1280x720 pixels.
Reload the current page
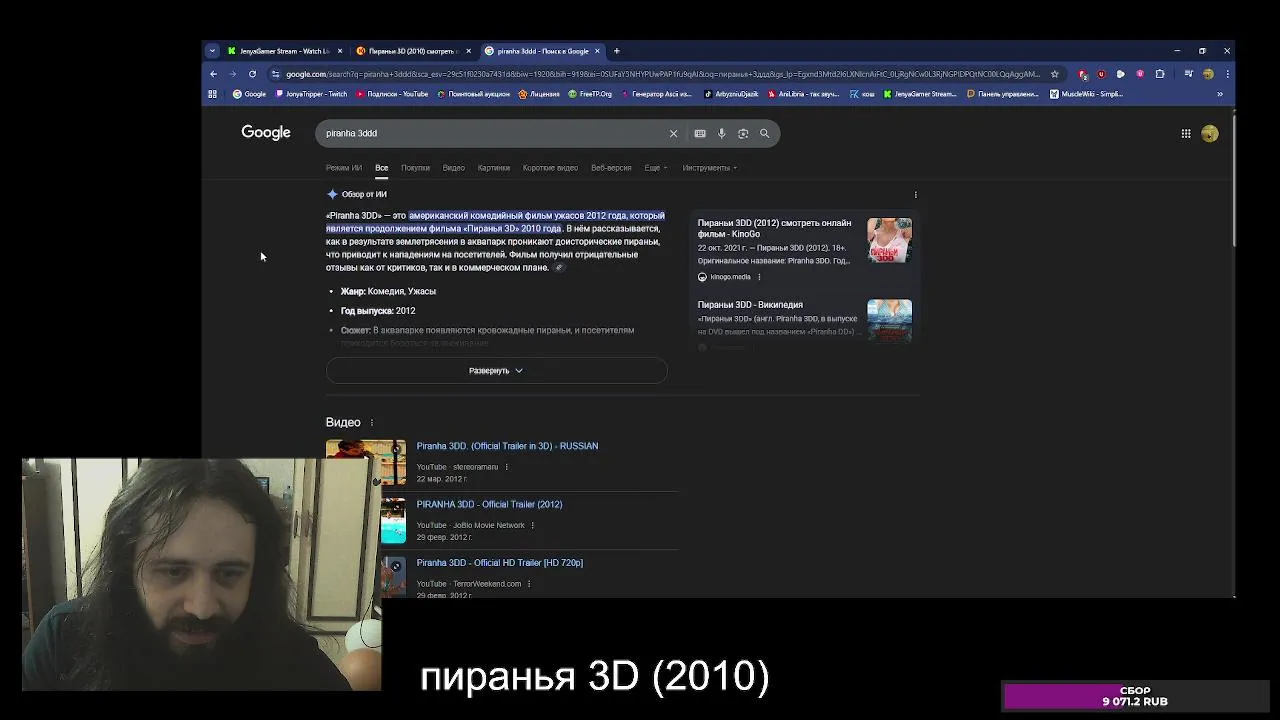[x=252, y=74]
